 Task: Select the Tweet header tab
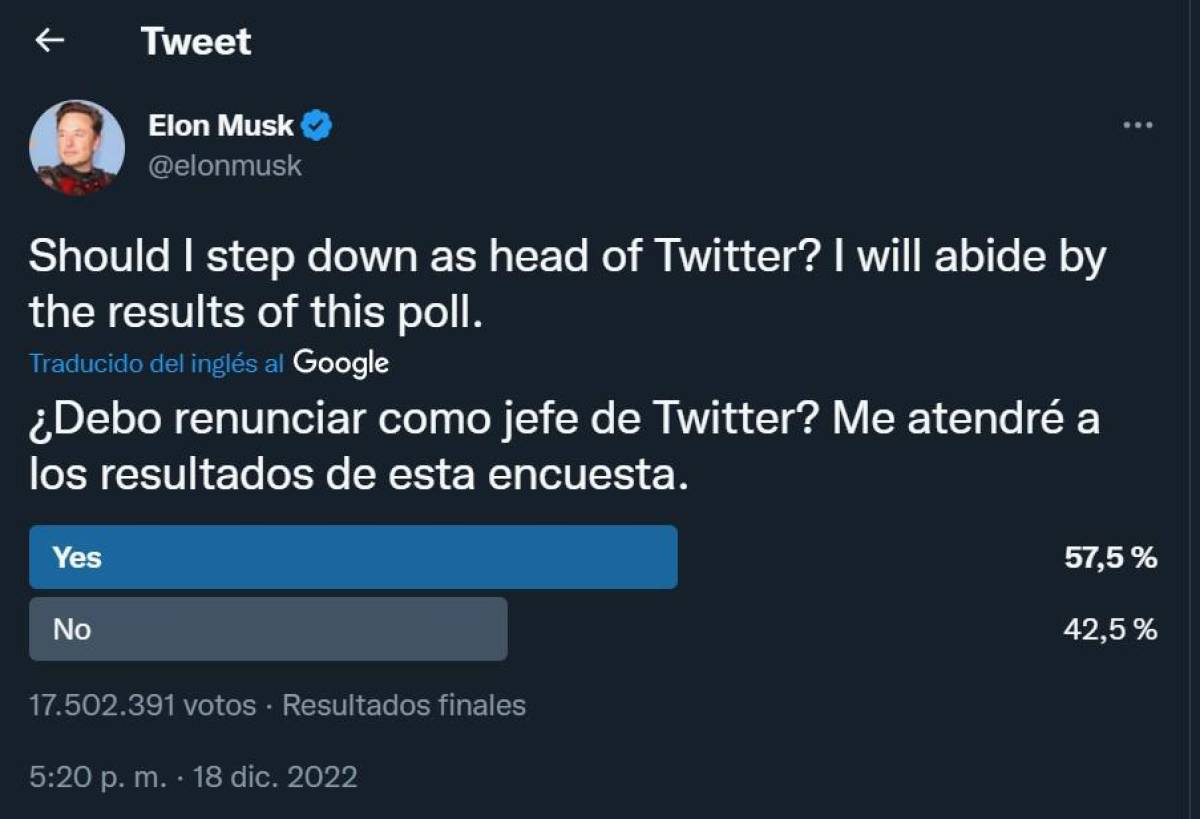click(195, 41)
